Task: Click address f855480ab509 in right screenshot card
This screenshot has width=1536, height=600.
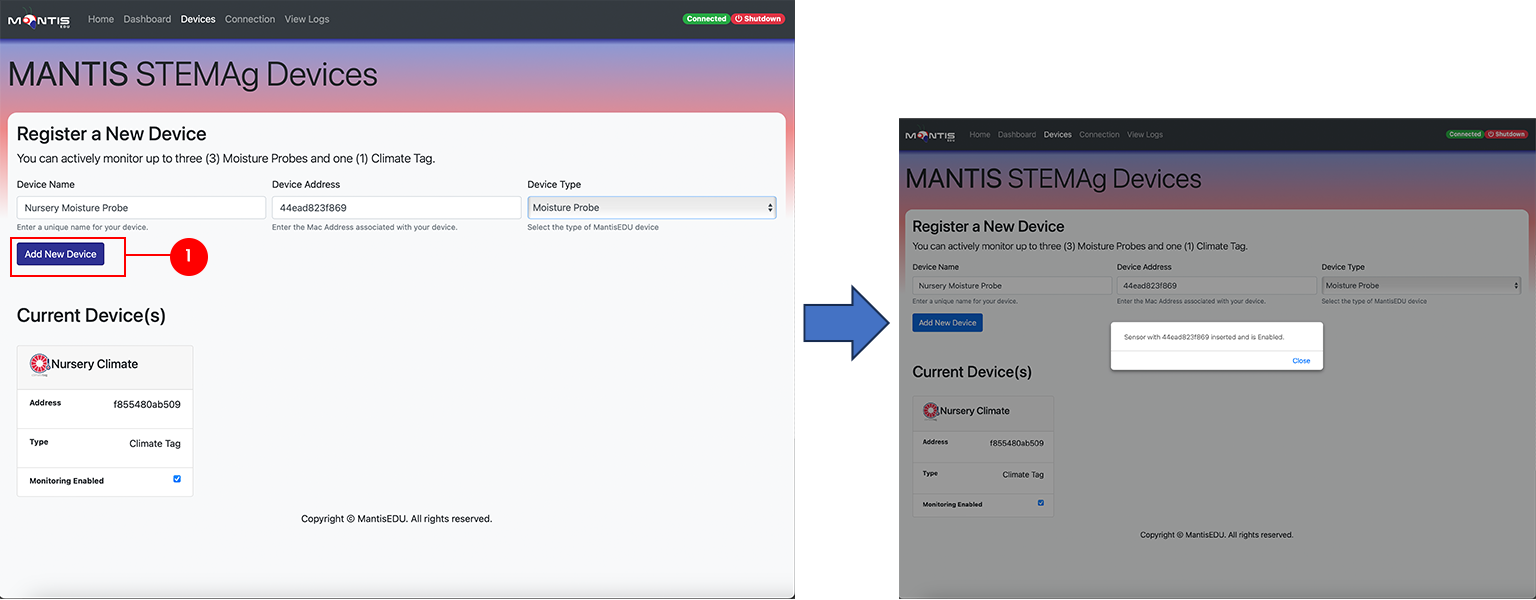Action: coord(1017,443)
